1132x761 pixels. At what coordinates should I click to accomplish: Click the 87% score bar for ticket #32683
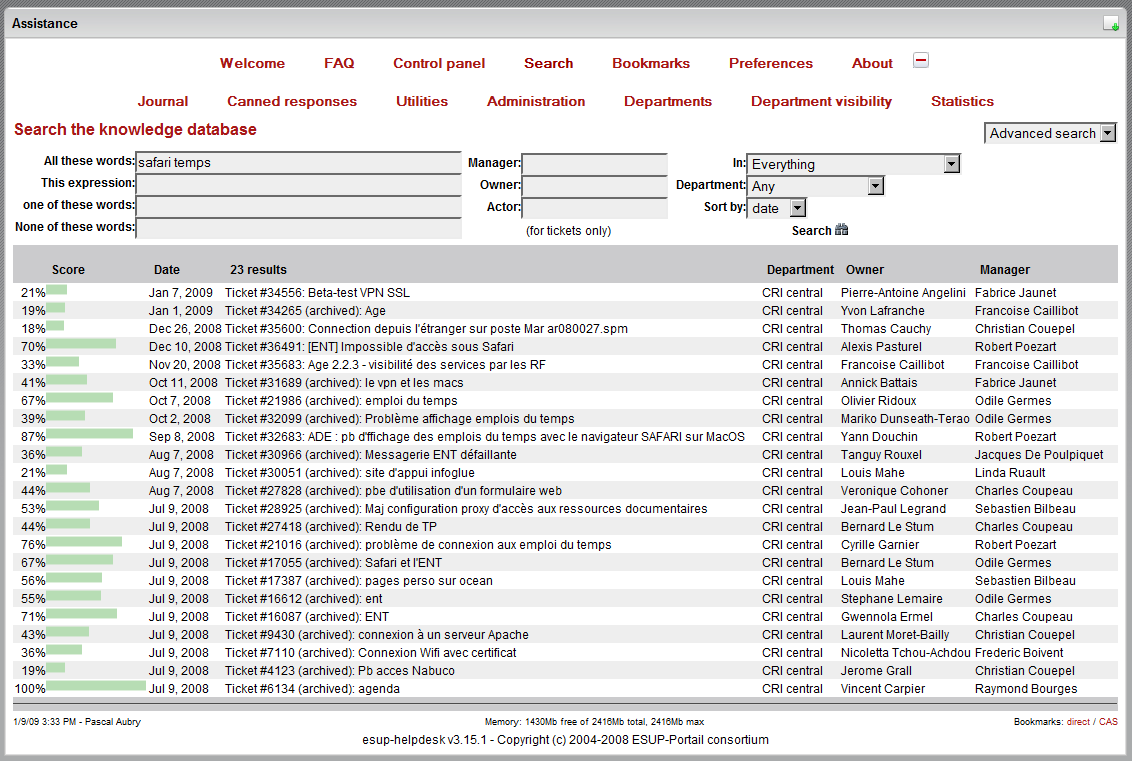point(89,436)
